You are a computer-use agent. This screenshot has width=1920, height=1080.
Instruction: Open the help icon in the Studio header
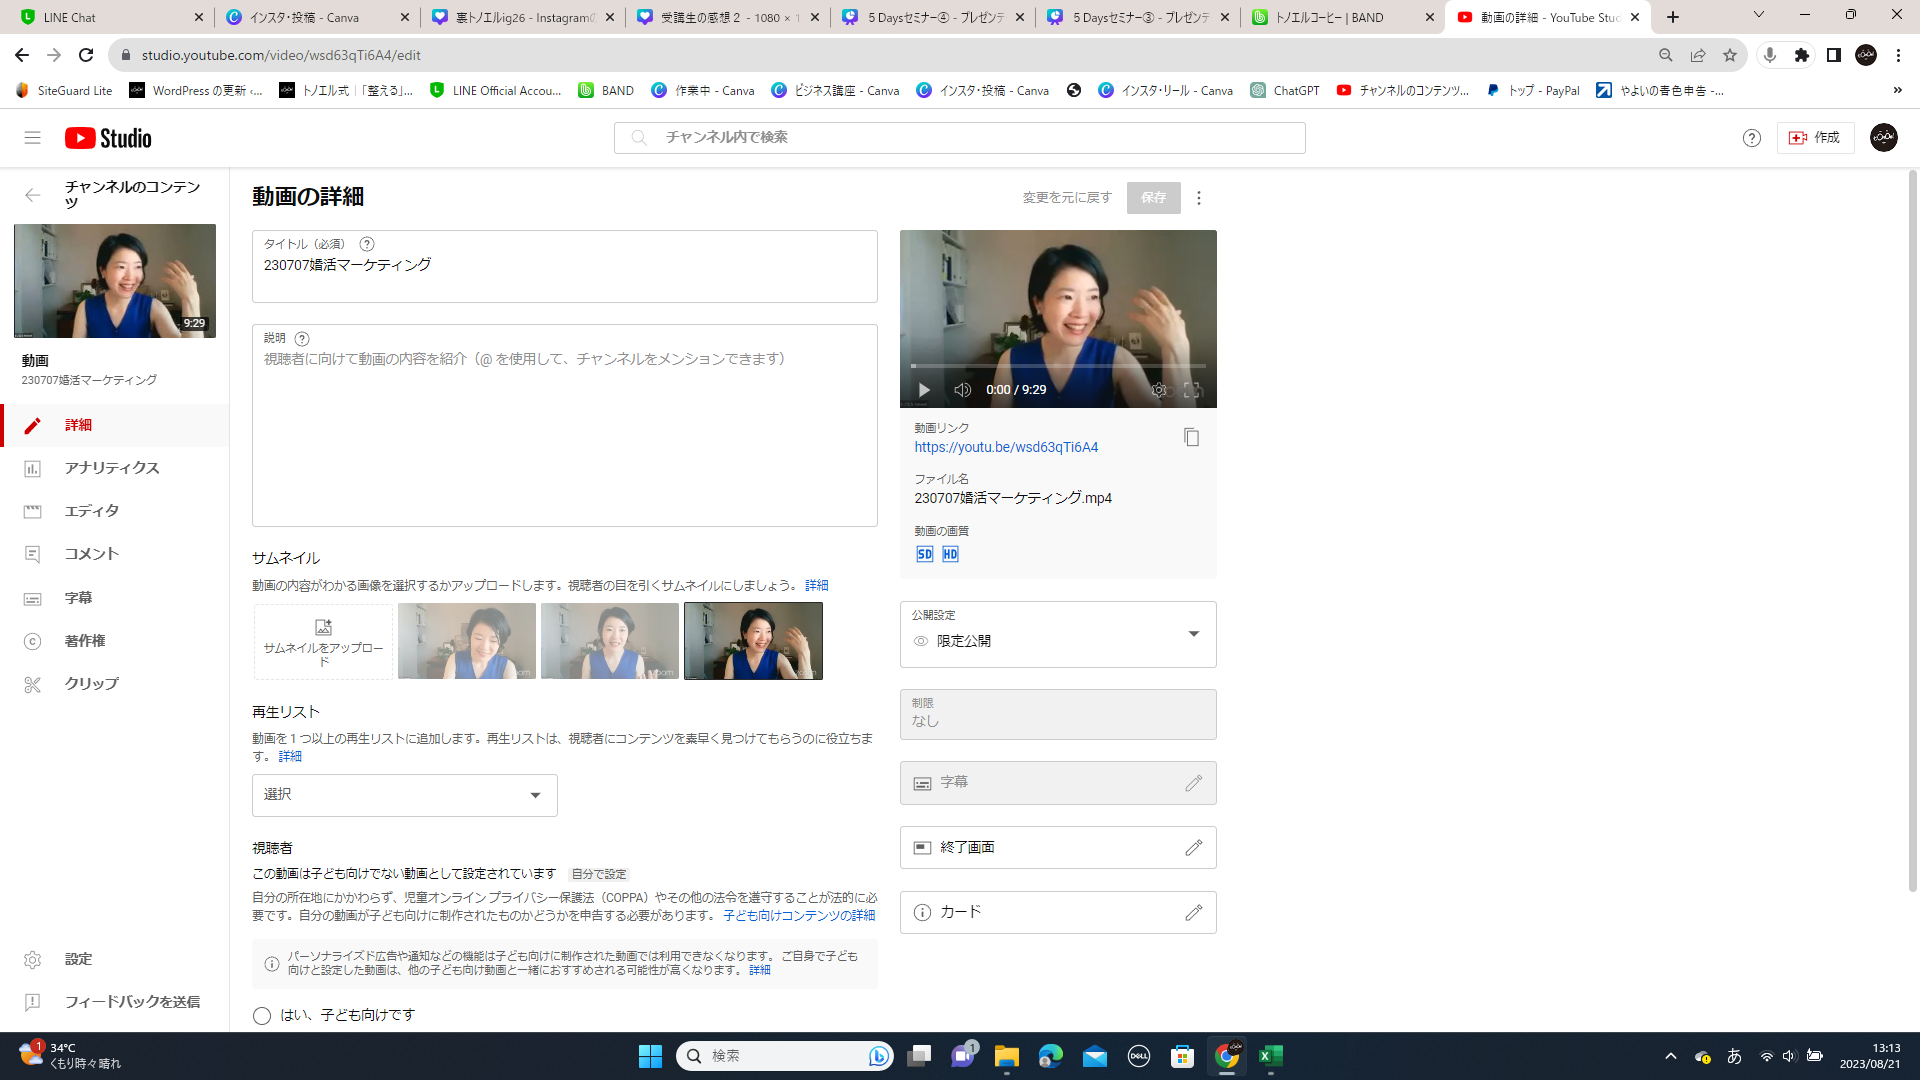[1751, 138]
